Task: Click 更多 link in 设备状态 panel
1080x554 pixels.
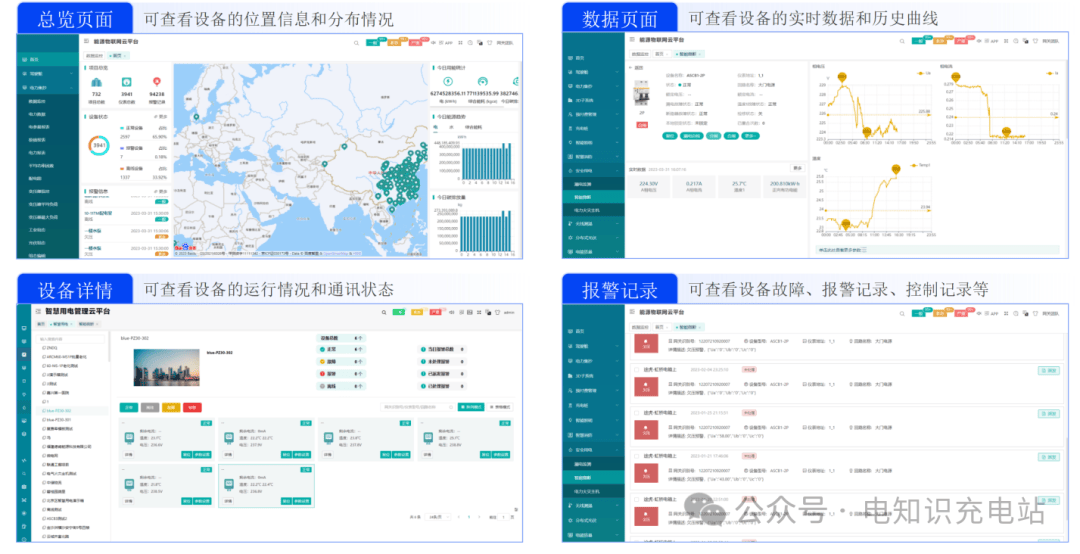Action: [160, 116]
